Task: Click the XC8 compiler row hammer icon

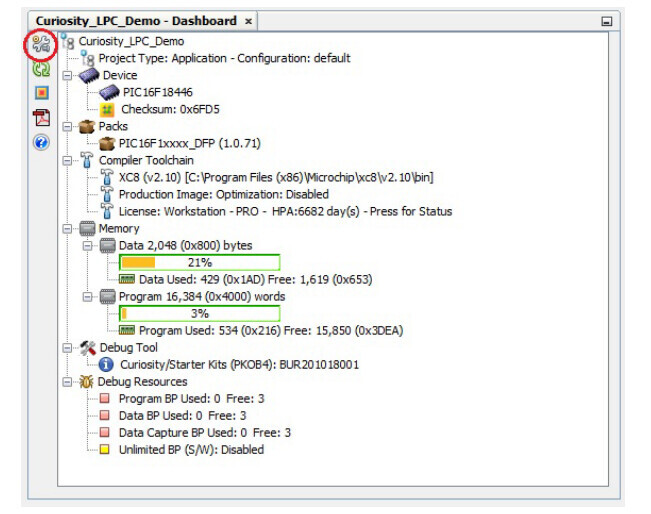Action: coord(107,177)
